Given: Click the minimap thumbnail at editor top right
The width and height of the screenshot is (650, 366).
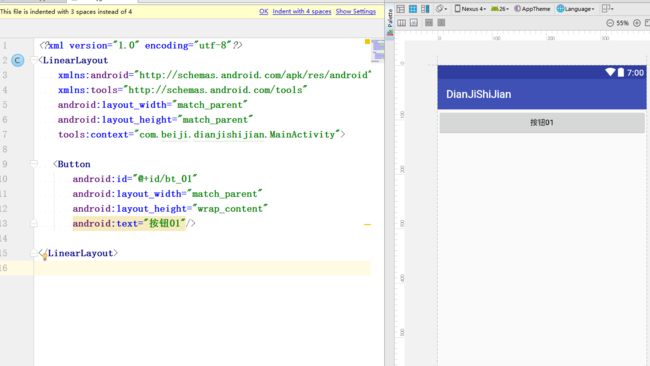Looking at the screenshot, I should [378, 51].
